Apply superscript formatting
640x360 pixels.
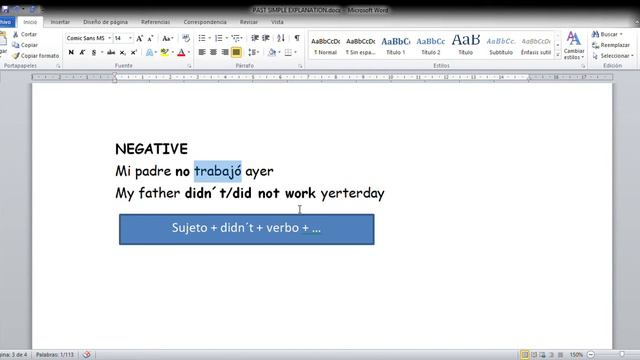tap(133, 52)
